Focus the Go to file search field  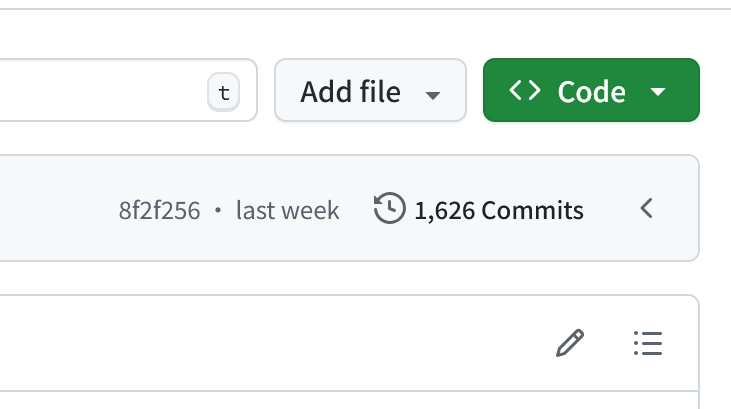tap(126, 90)
